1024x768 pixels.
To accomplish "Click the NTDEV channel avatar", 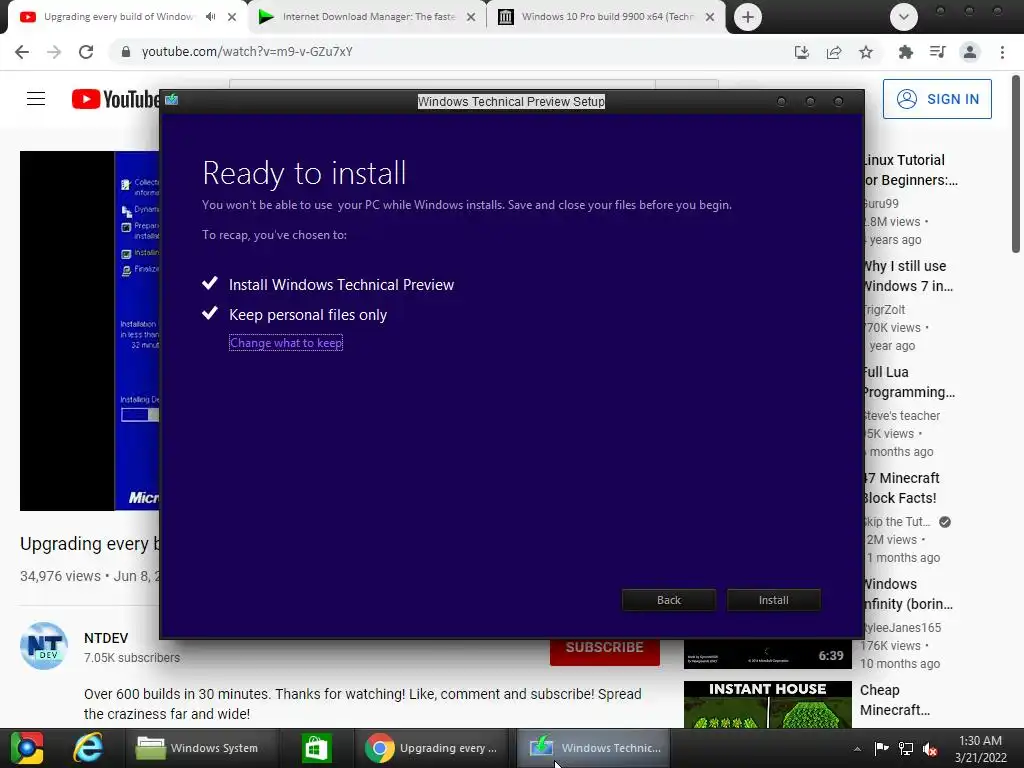I will 44,646.
